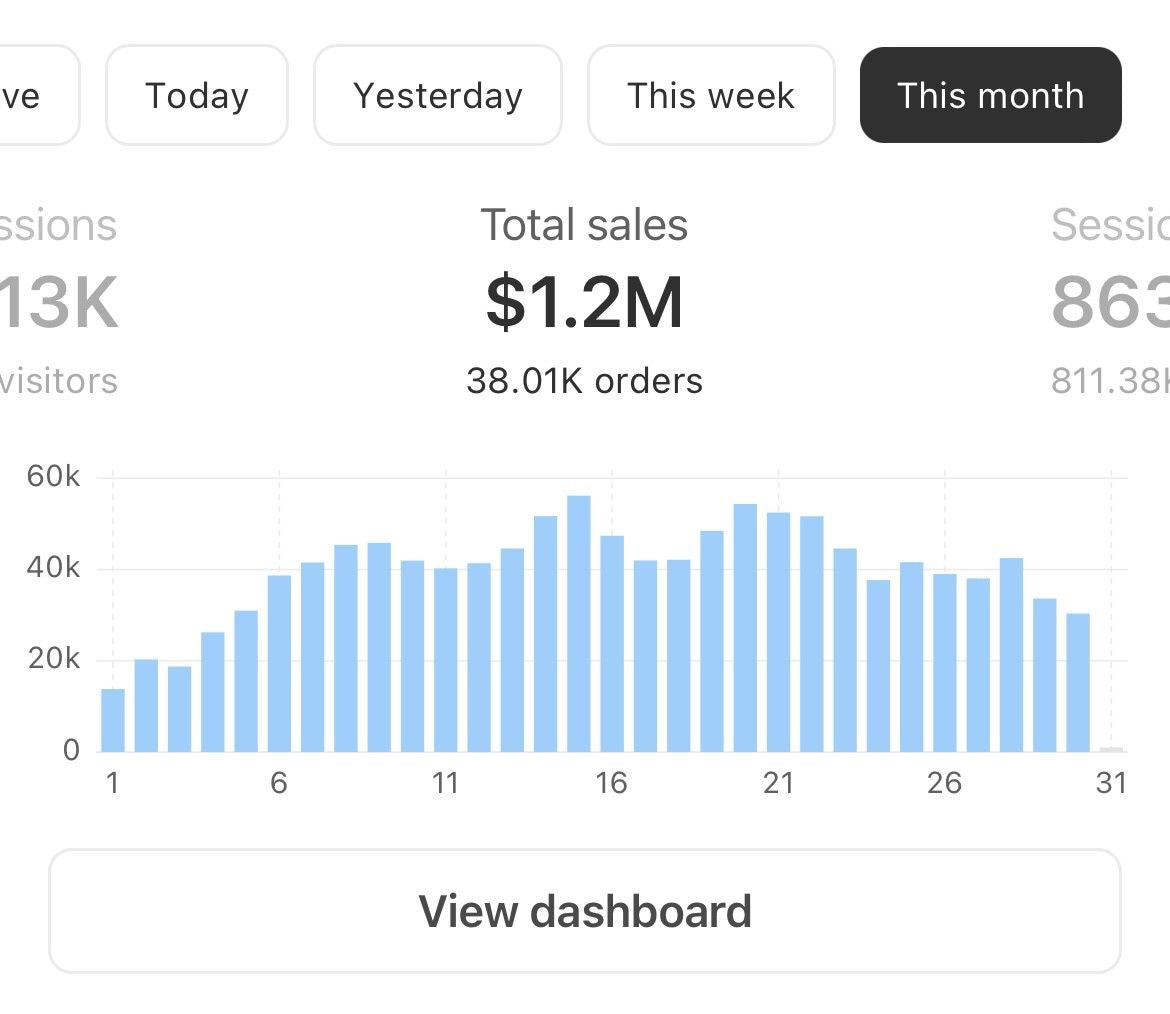Open the sessions card showing visitors
Screen dimensions: 1170x1014
[58, 300]
